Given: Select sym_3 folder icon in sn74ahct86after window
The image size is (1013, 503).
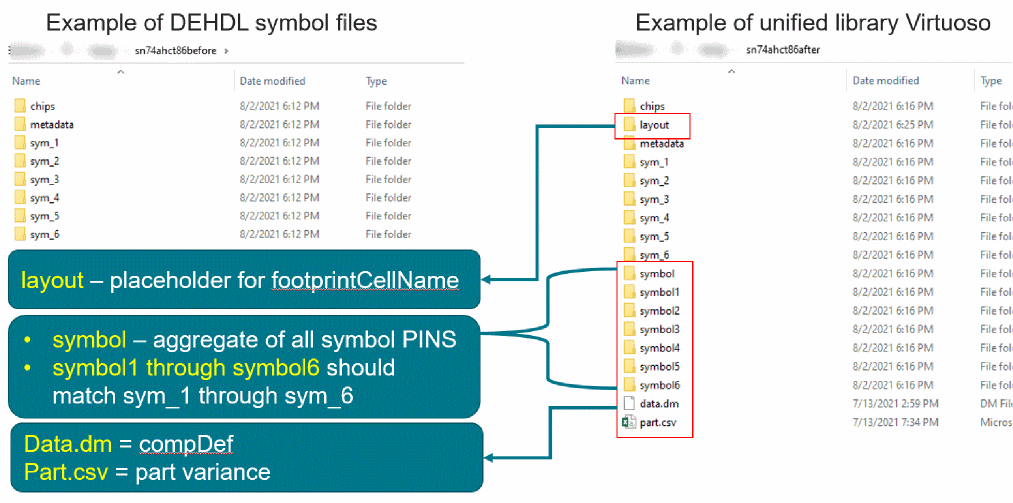Looking at the screenshot, I should (629, 200).
